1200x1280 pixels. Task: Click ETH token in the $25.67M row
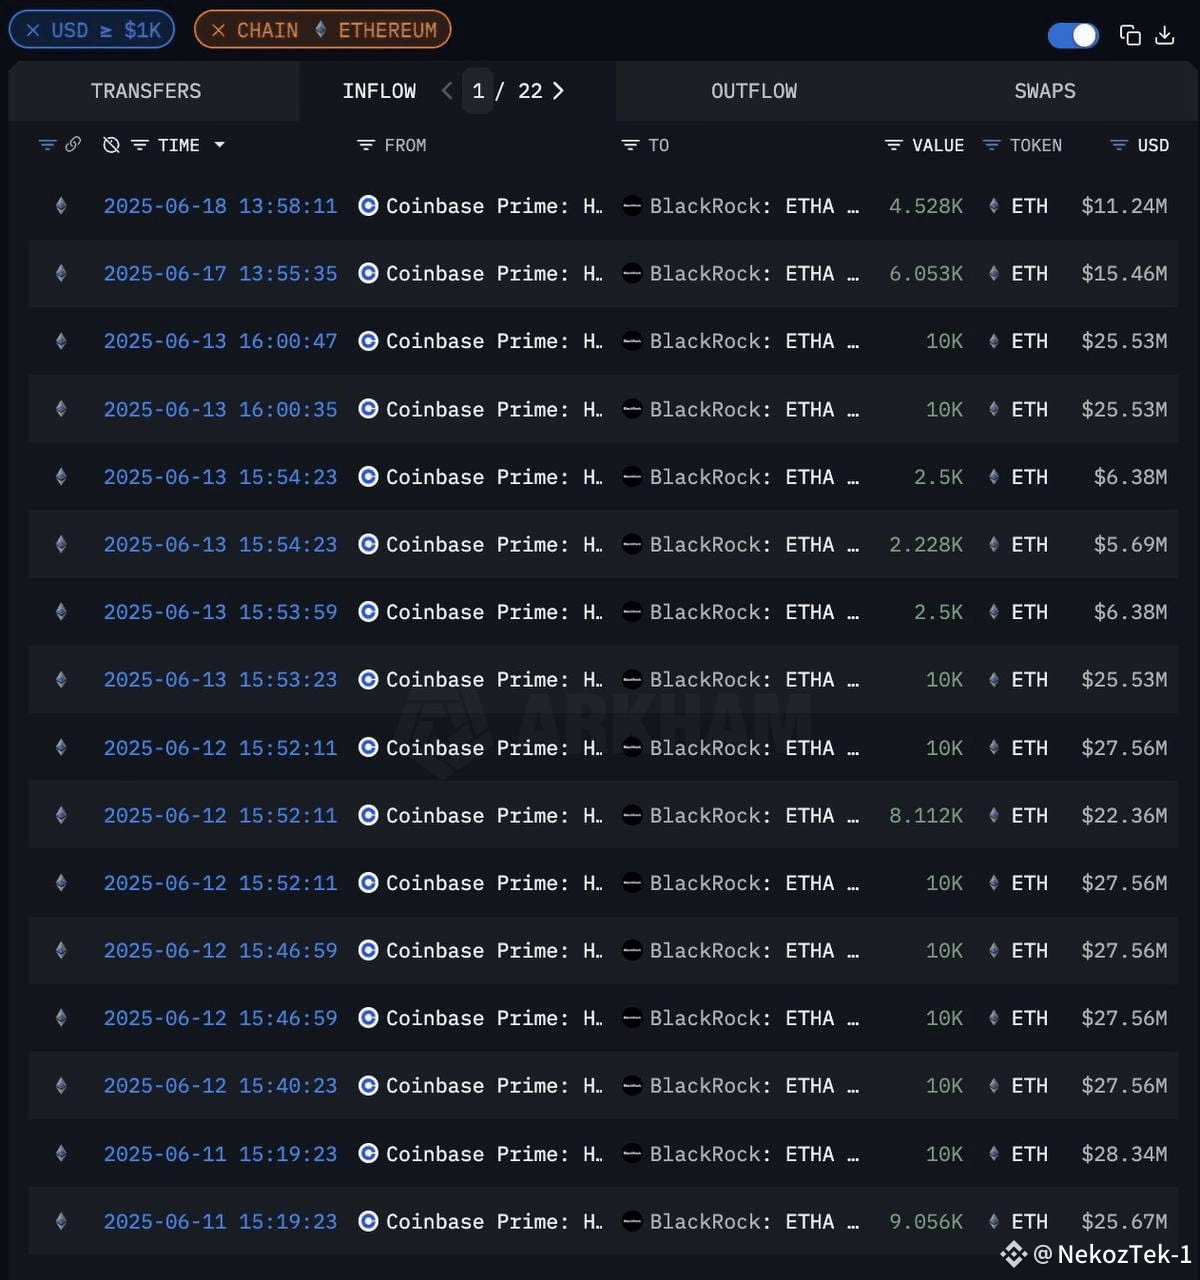tap(1019, 1222)
